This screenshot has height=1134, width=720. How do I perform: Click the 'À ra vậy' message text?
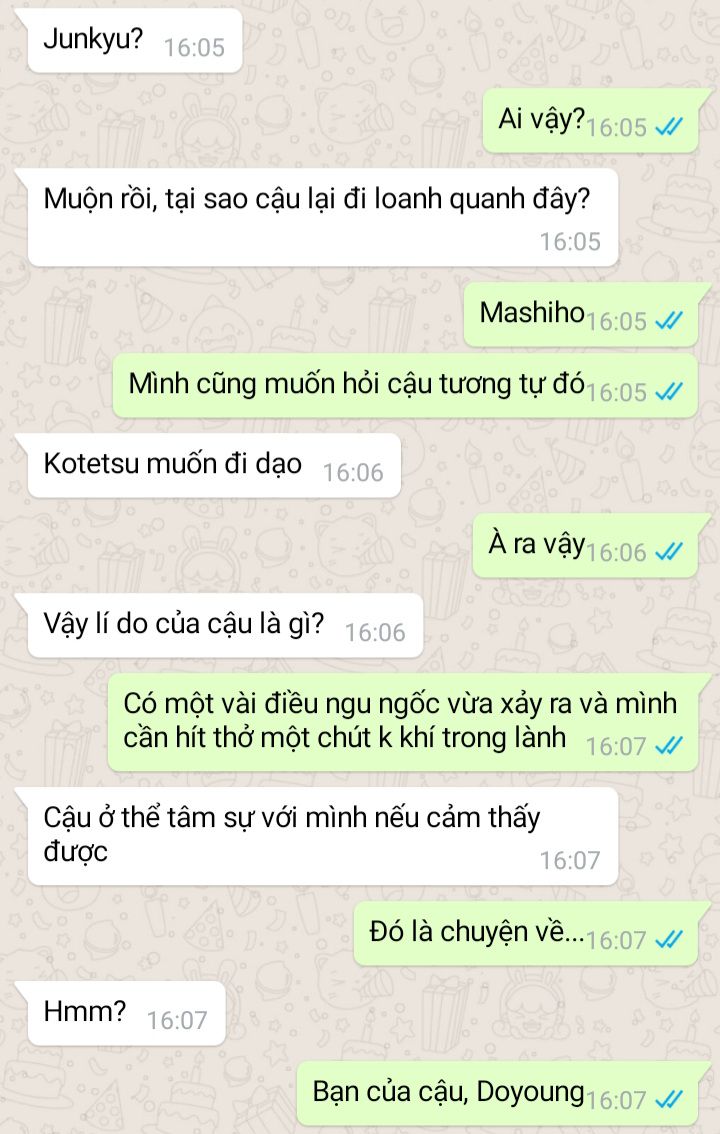[x=537, y=542]
